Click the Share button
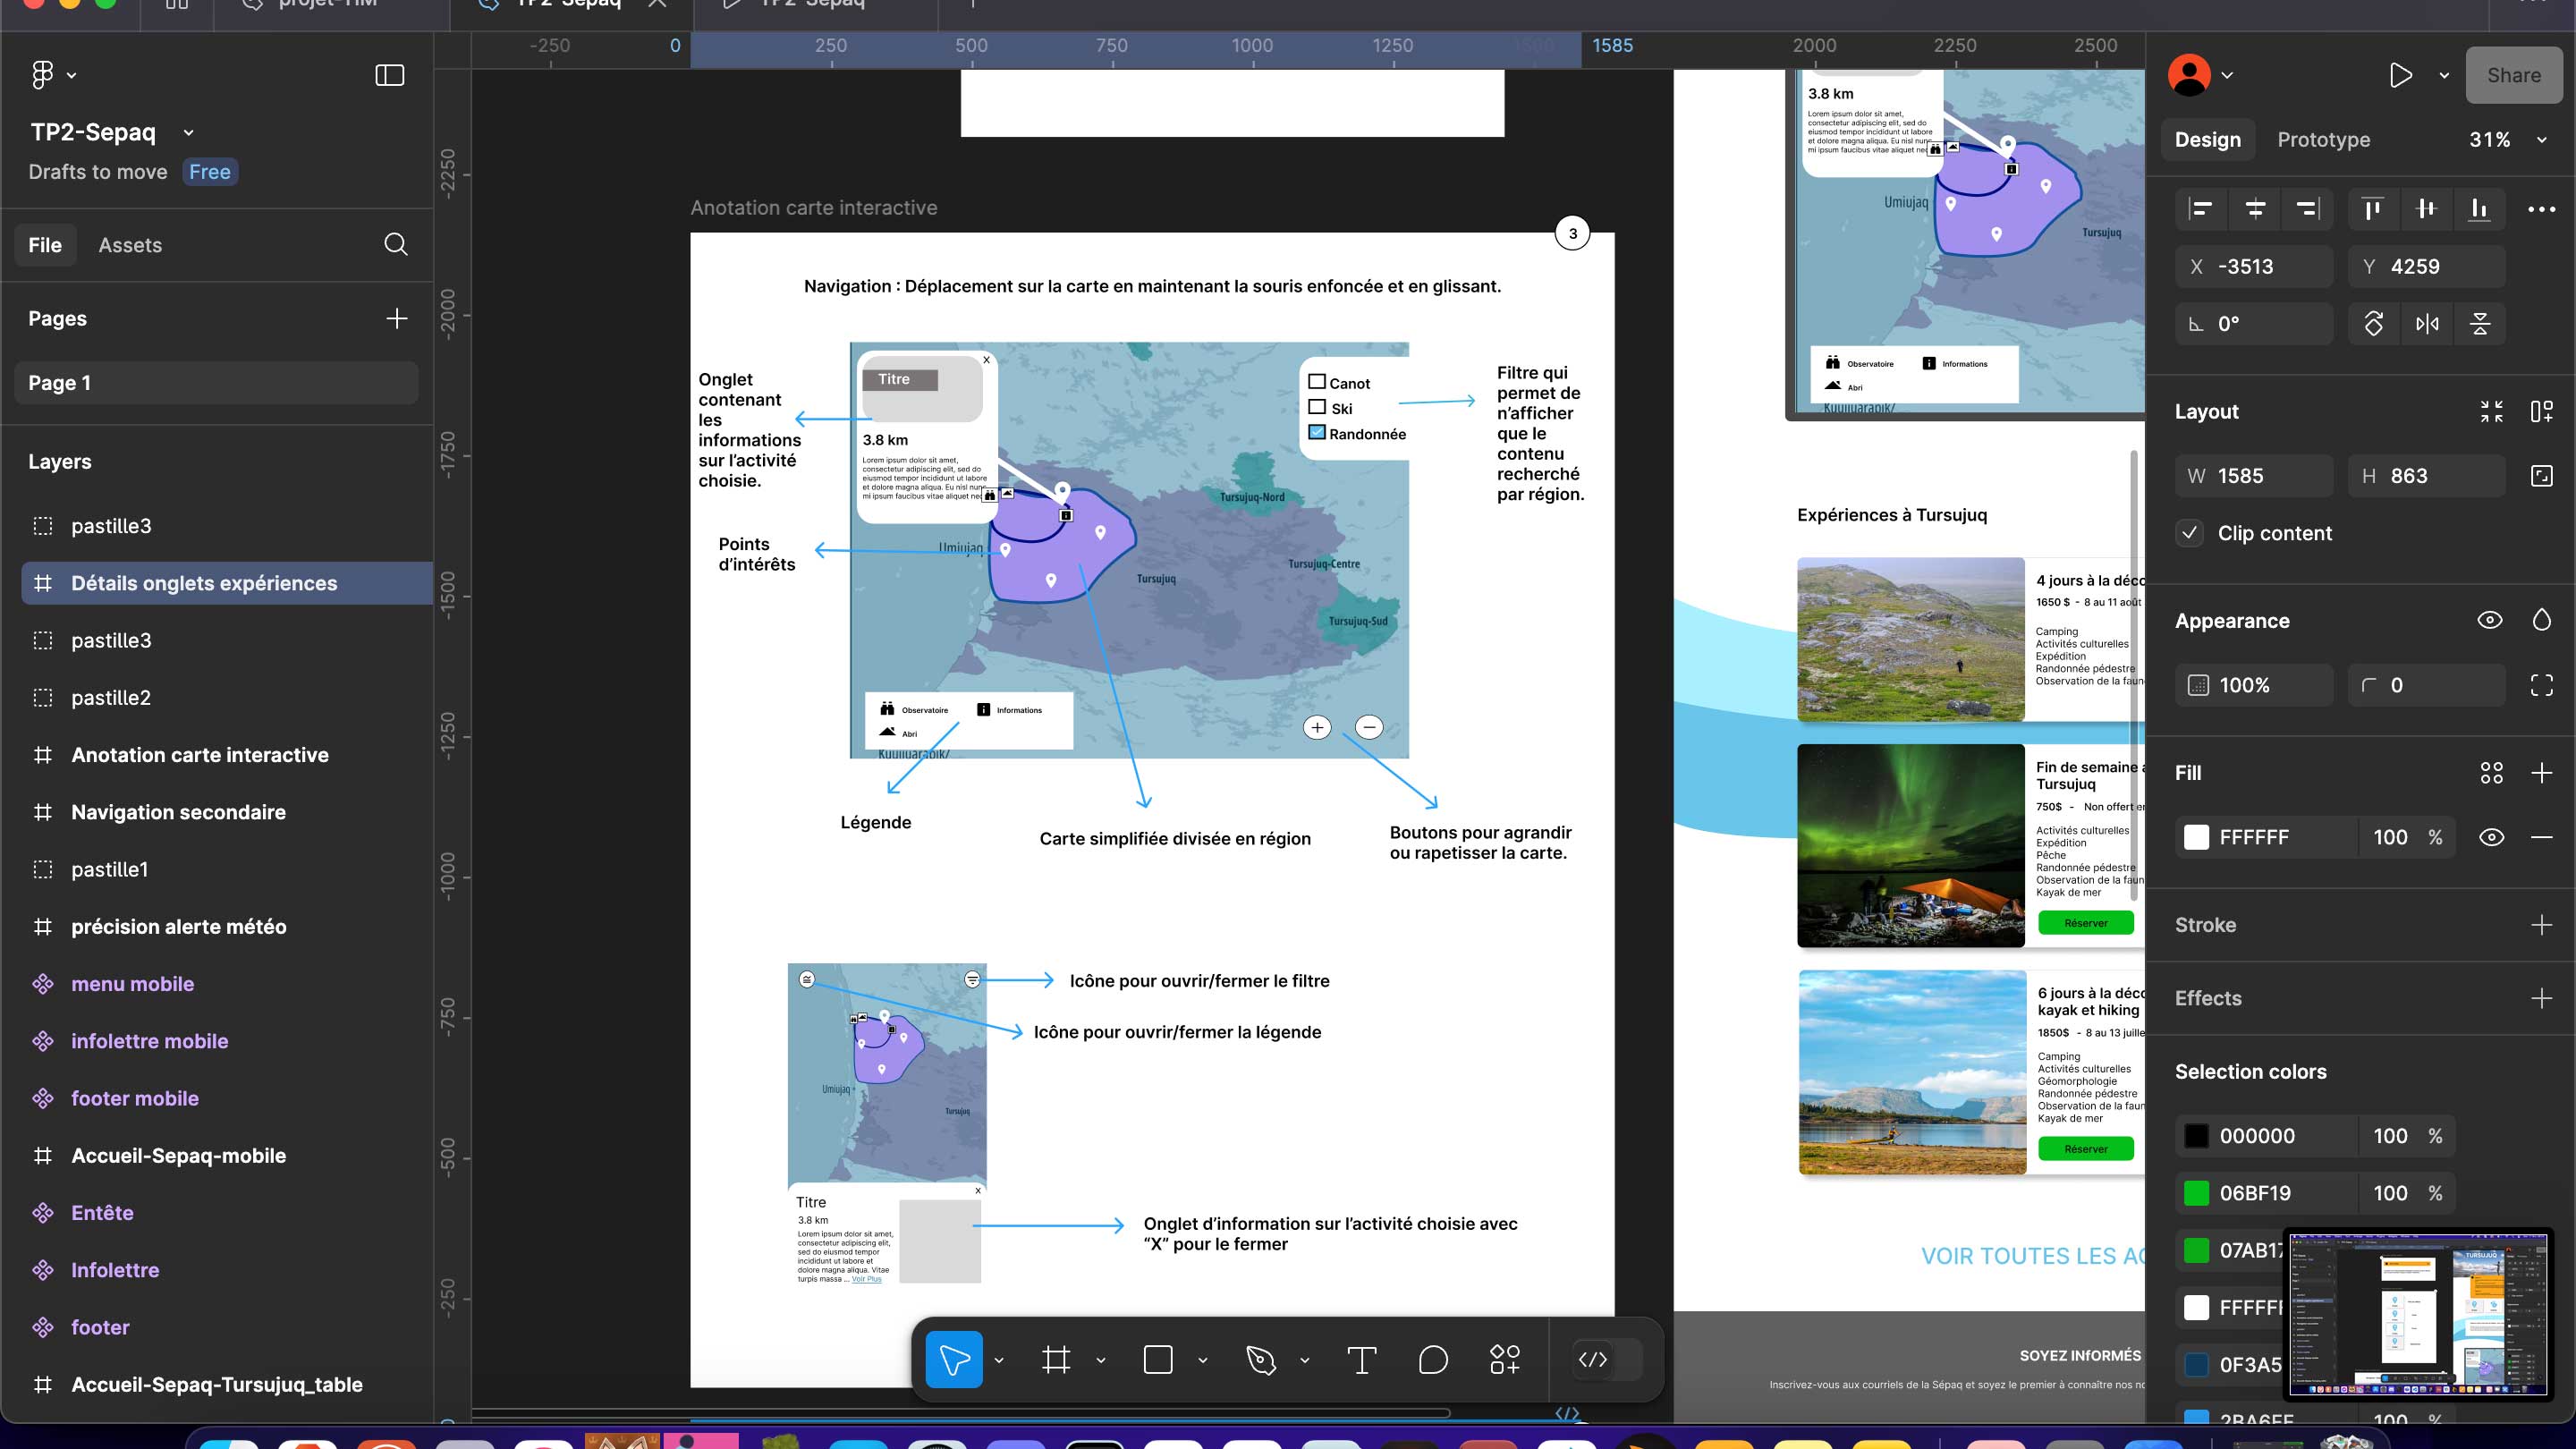 coord(2513,75)
